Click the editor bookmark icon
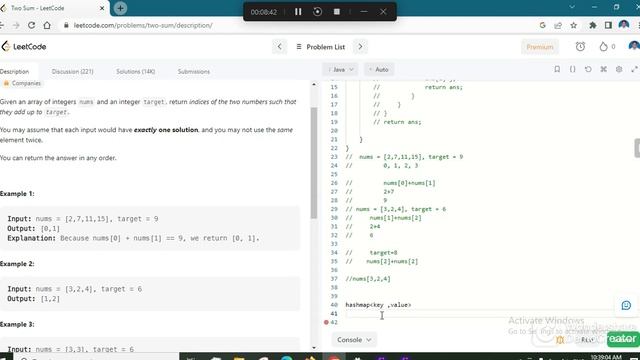This screenshot has height=360, width=640. [557, 69]
